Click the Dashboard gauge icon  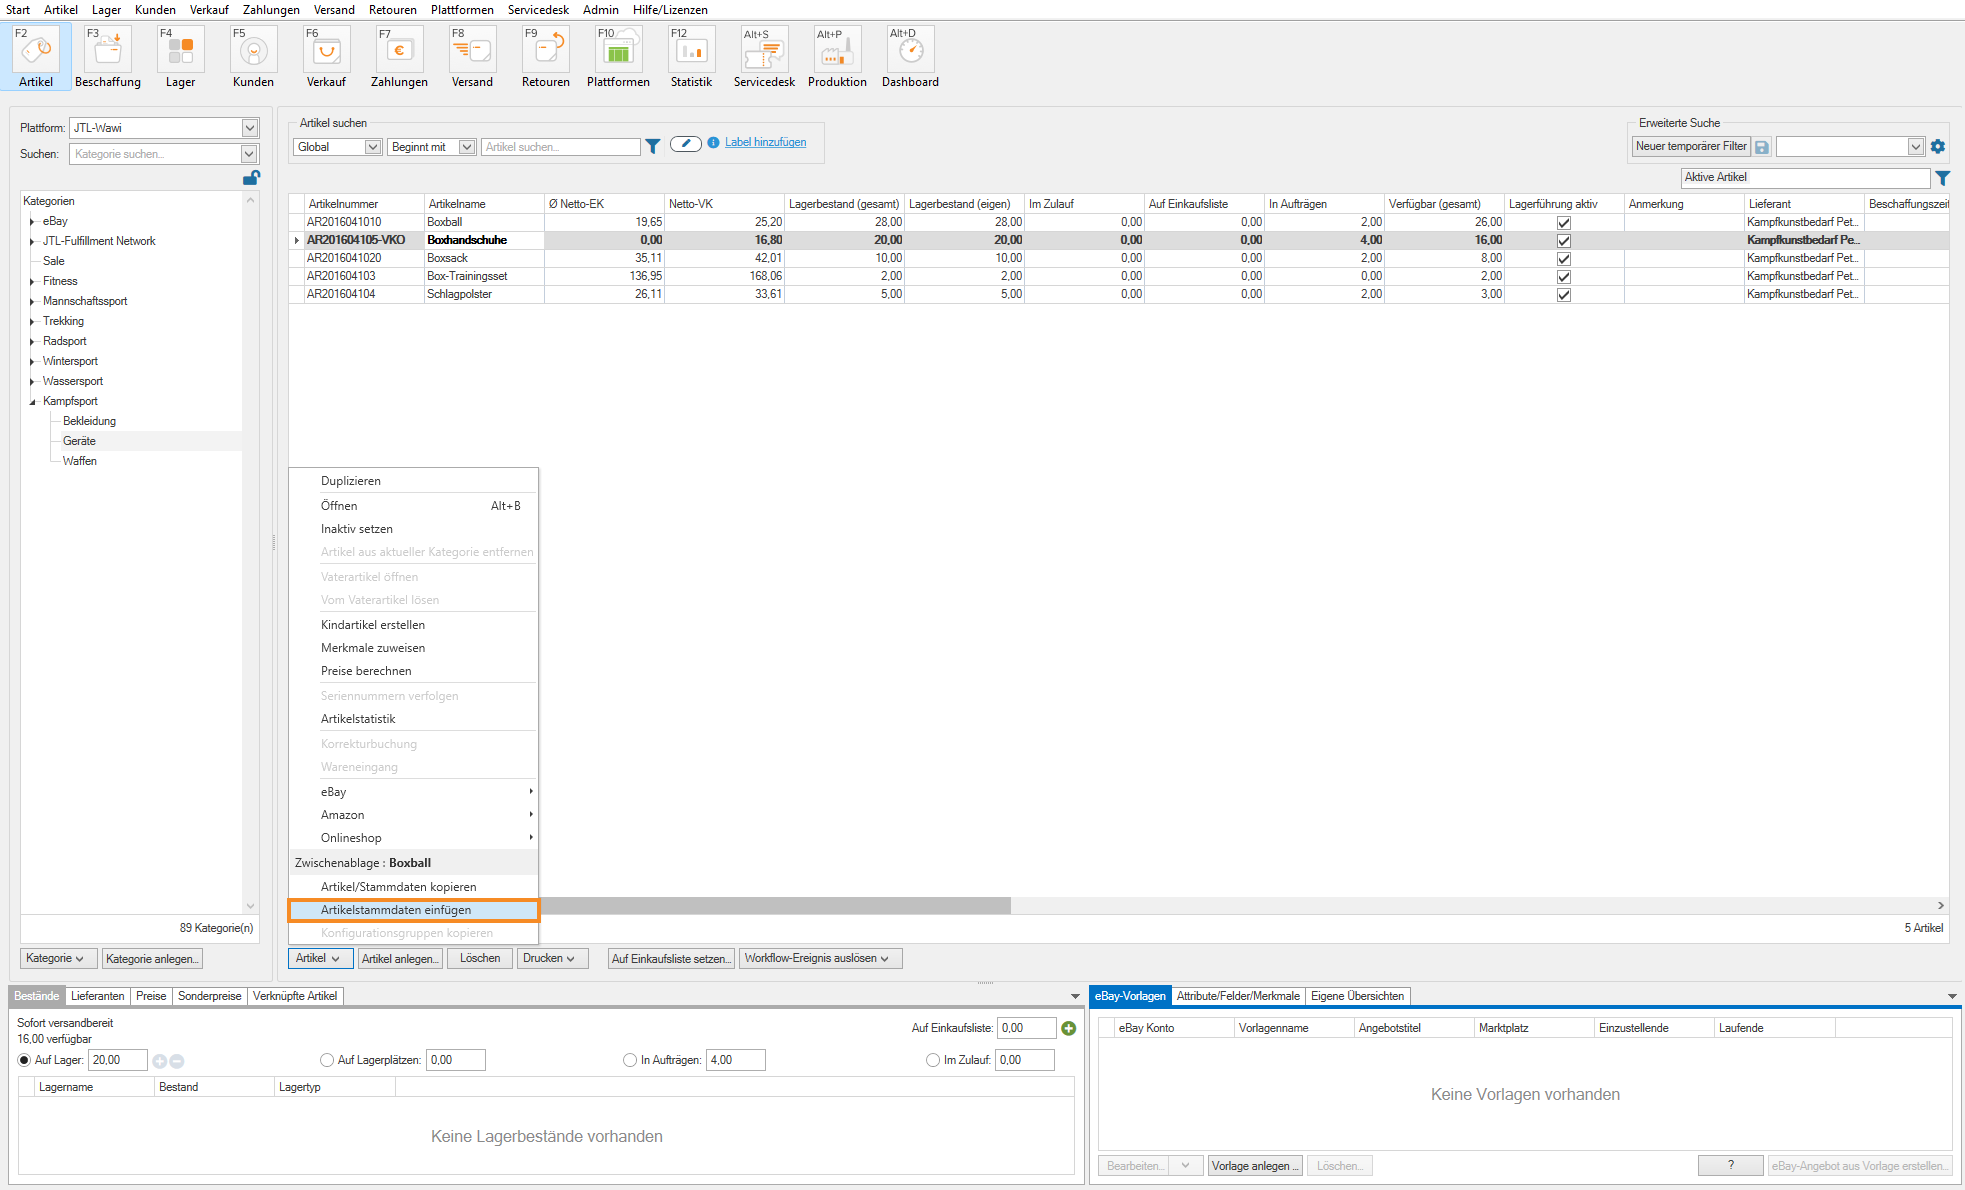coord(910,50)
